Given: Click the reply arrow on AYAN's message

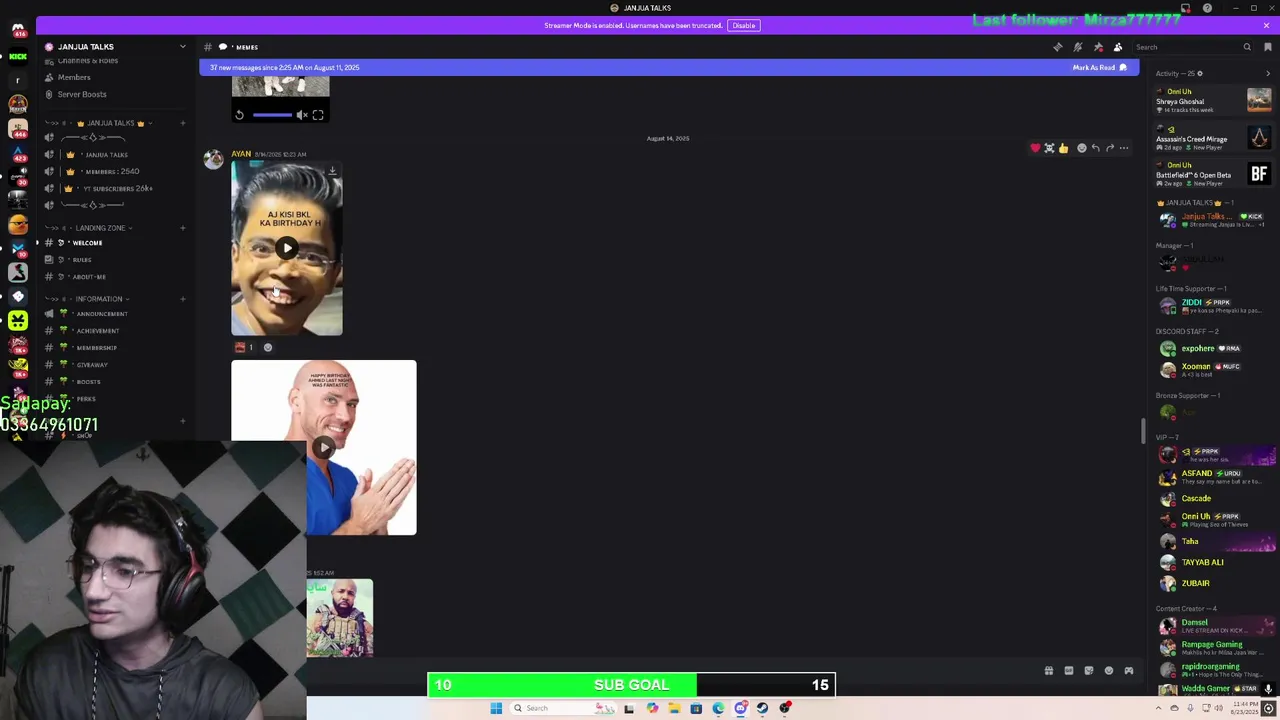Looking at the screenshot, I should [1095, 148].
